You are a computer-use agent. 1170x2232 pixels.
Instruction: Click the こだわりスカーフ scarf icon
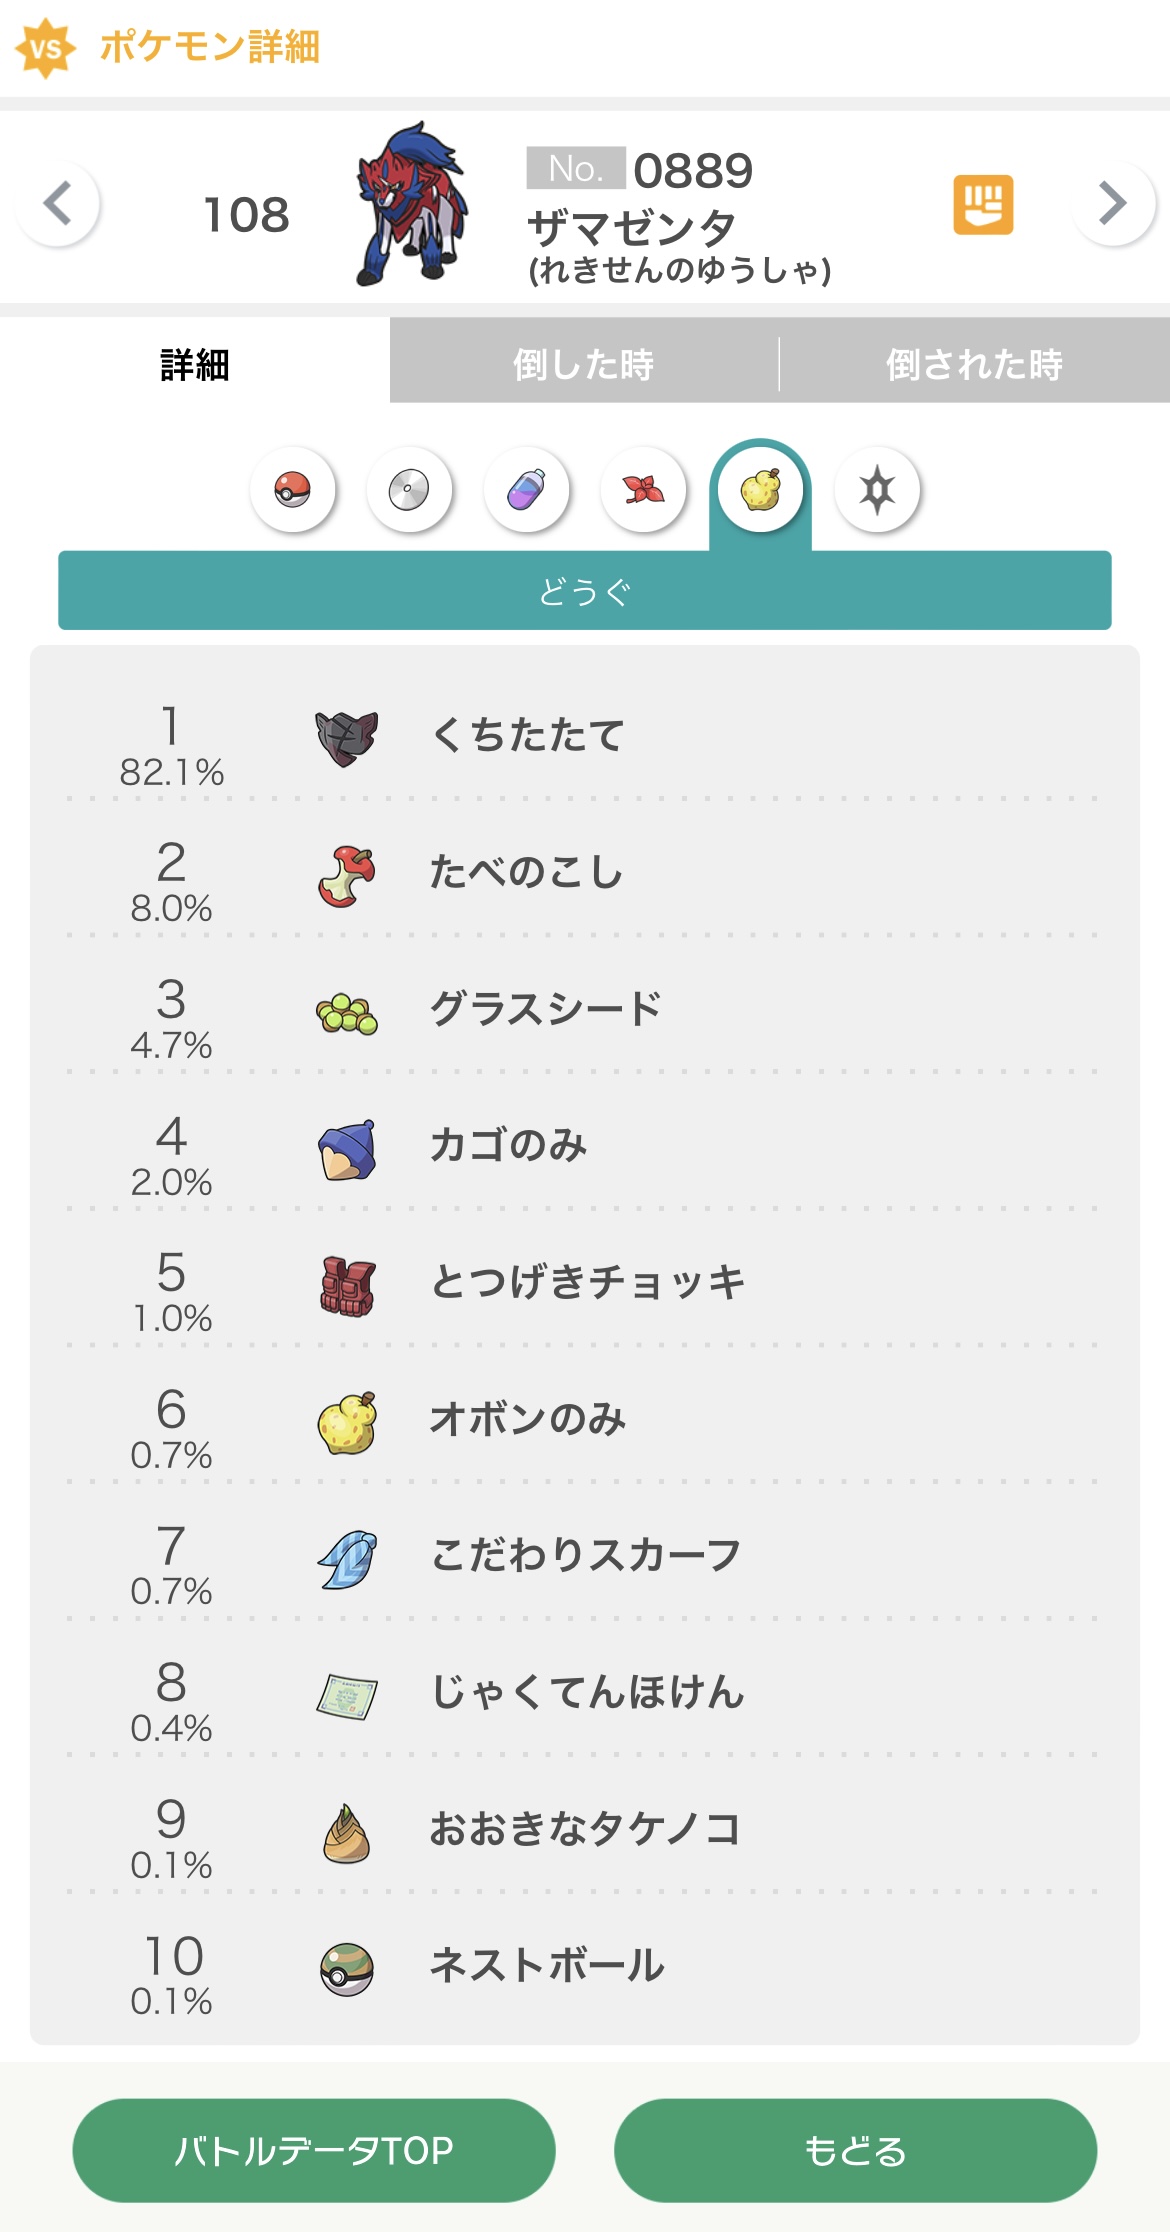[x=346, y=1558]
